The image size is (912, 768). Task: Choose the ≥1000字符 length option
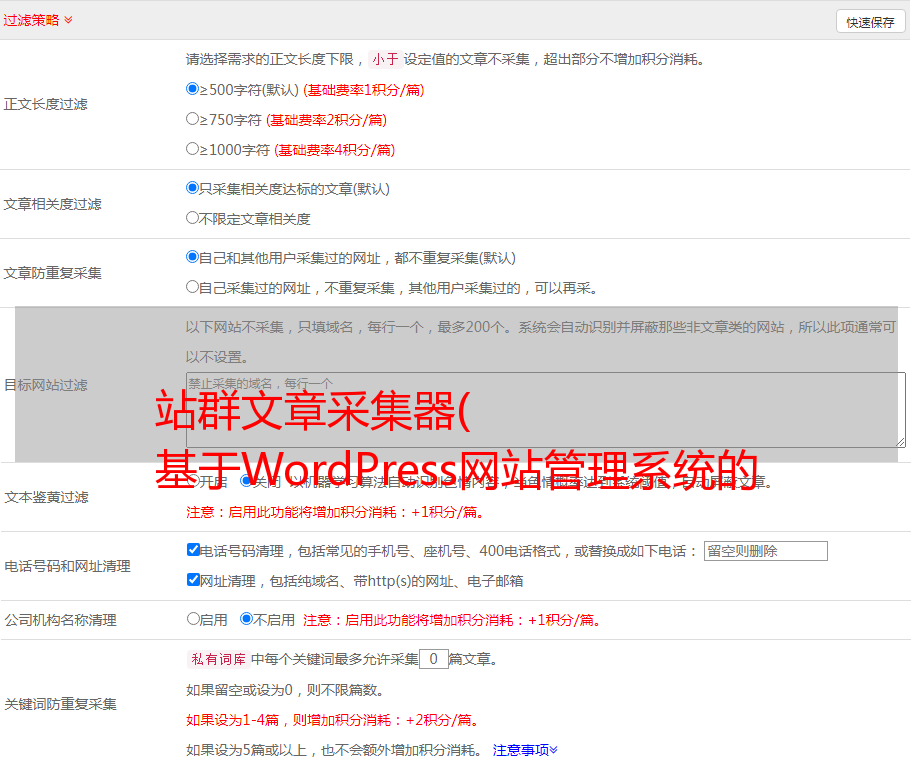pyautogui.click(x=192, y=149)
